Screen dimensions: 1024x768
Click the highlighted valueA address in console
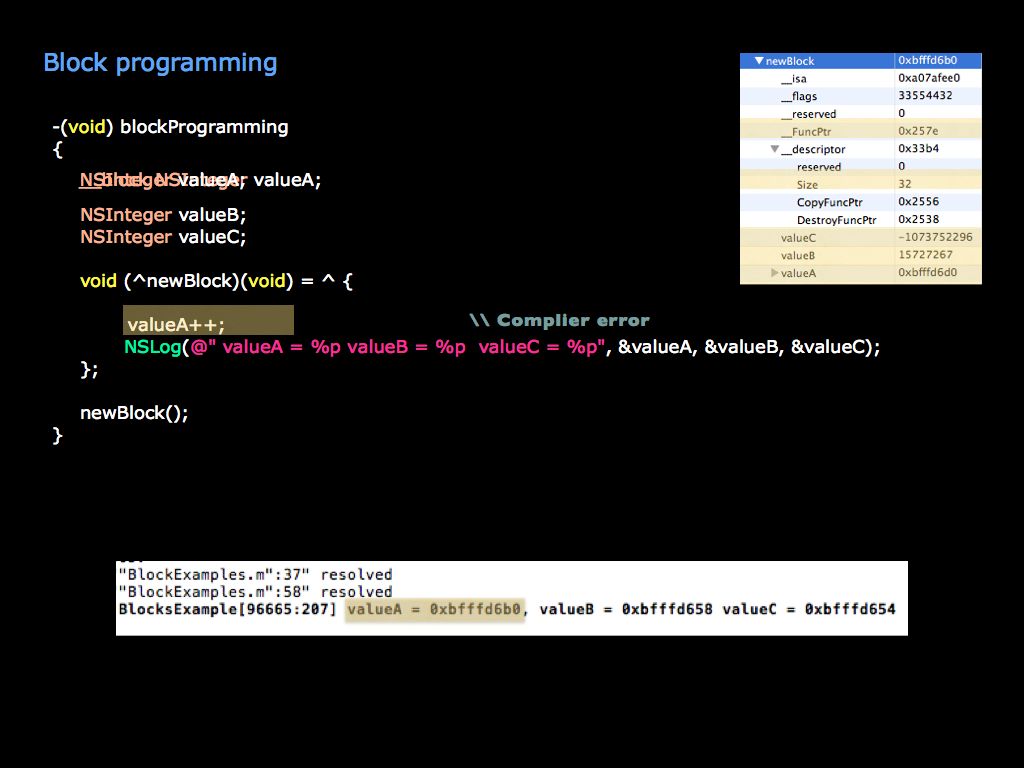point(435,609)
